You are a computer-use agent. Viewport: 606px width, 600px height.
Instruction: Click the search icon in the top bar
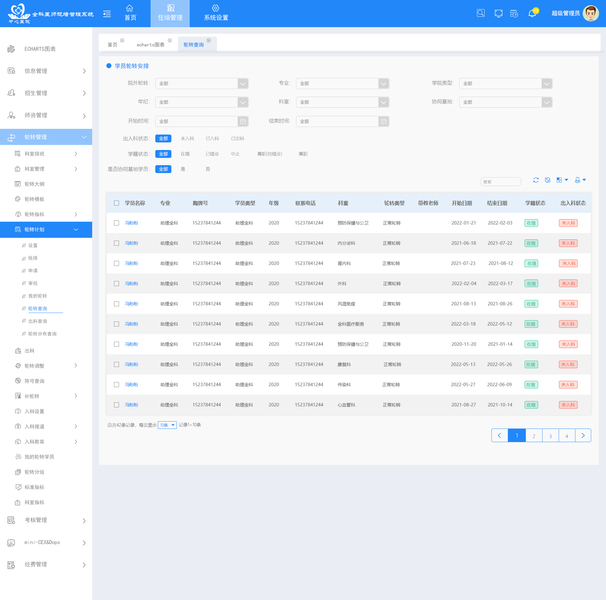[x=481, y=13]
